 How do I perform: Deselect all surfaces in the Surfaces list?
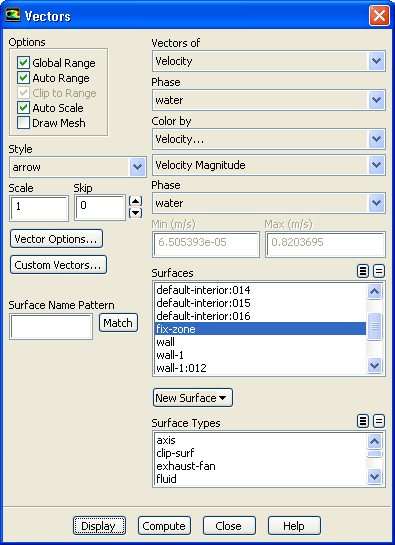tap(379, 271)
